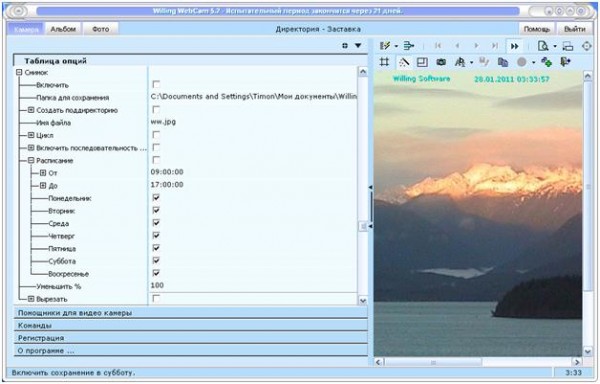The width and height of the screenshot is (600, 384).
Task: Expand the От time node
Action: pyautogui.click(x=43, y=173)
